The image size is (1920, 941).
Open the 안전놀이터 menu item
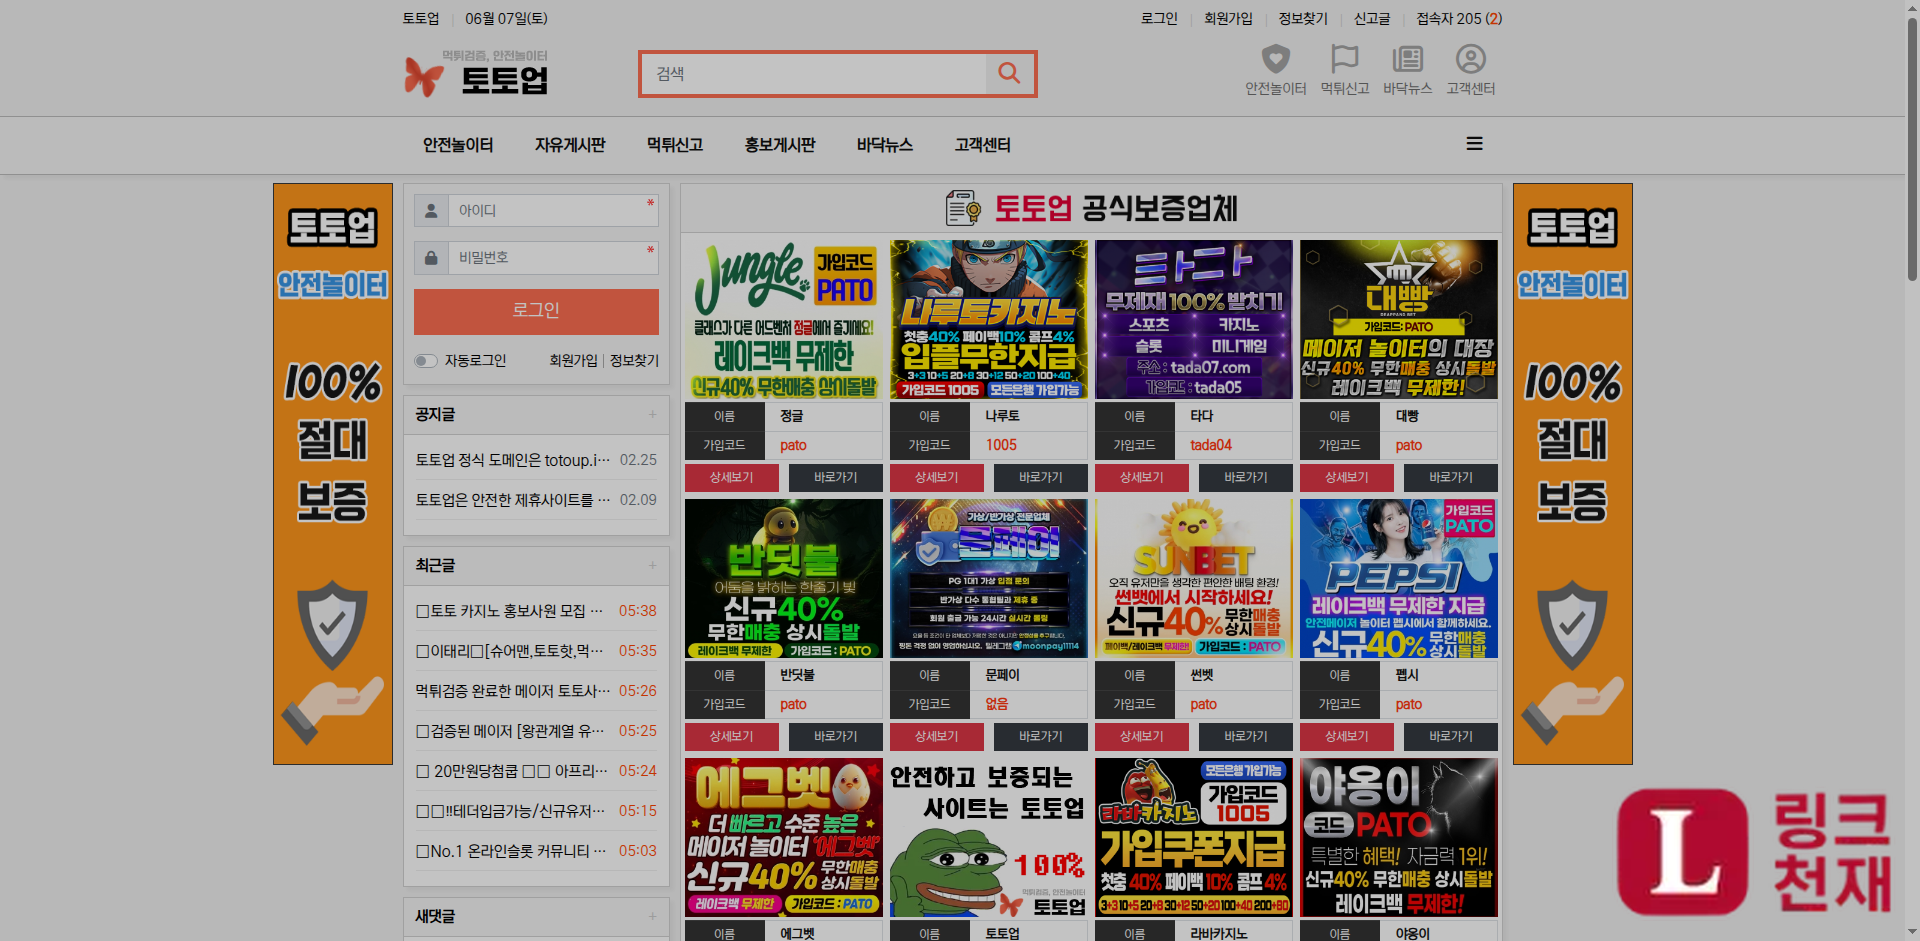tap(458, 145)
